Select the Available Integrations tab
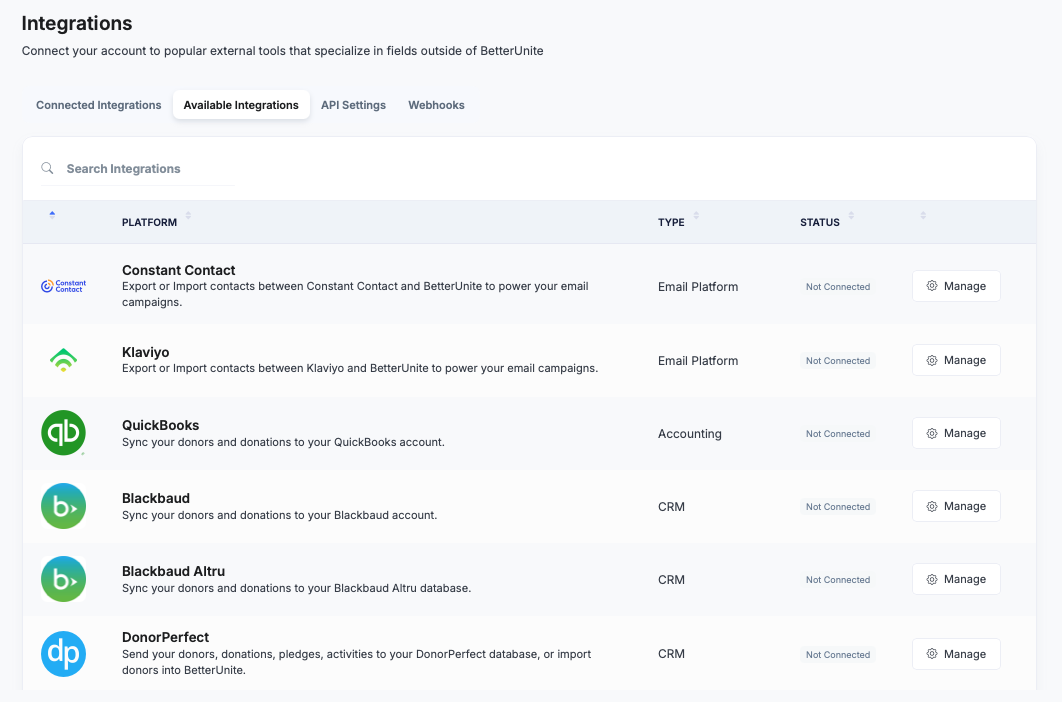Viewport: 1062px width, 702px height. click(241, 105)
